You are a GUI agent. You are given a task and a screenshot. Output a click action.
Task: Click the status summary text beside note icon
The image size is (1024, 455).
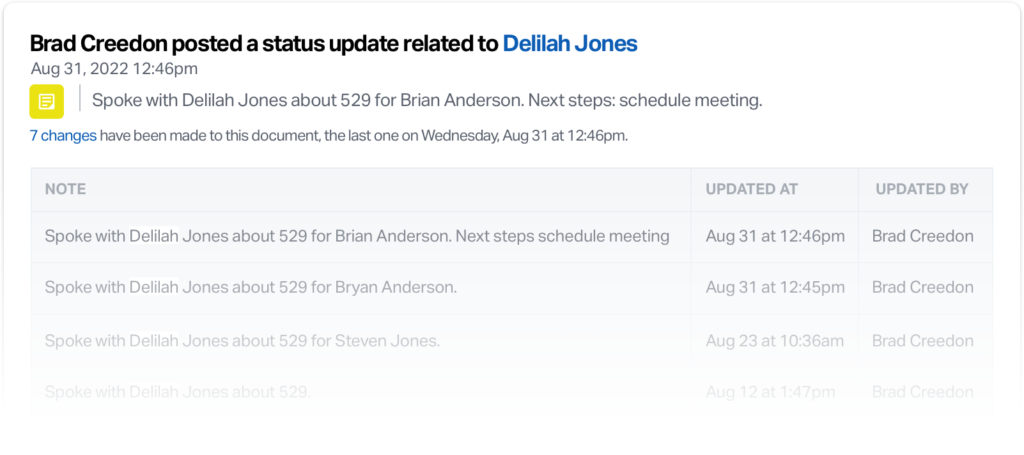[x=427, y=101]
